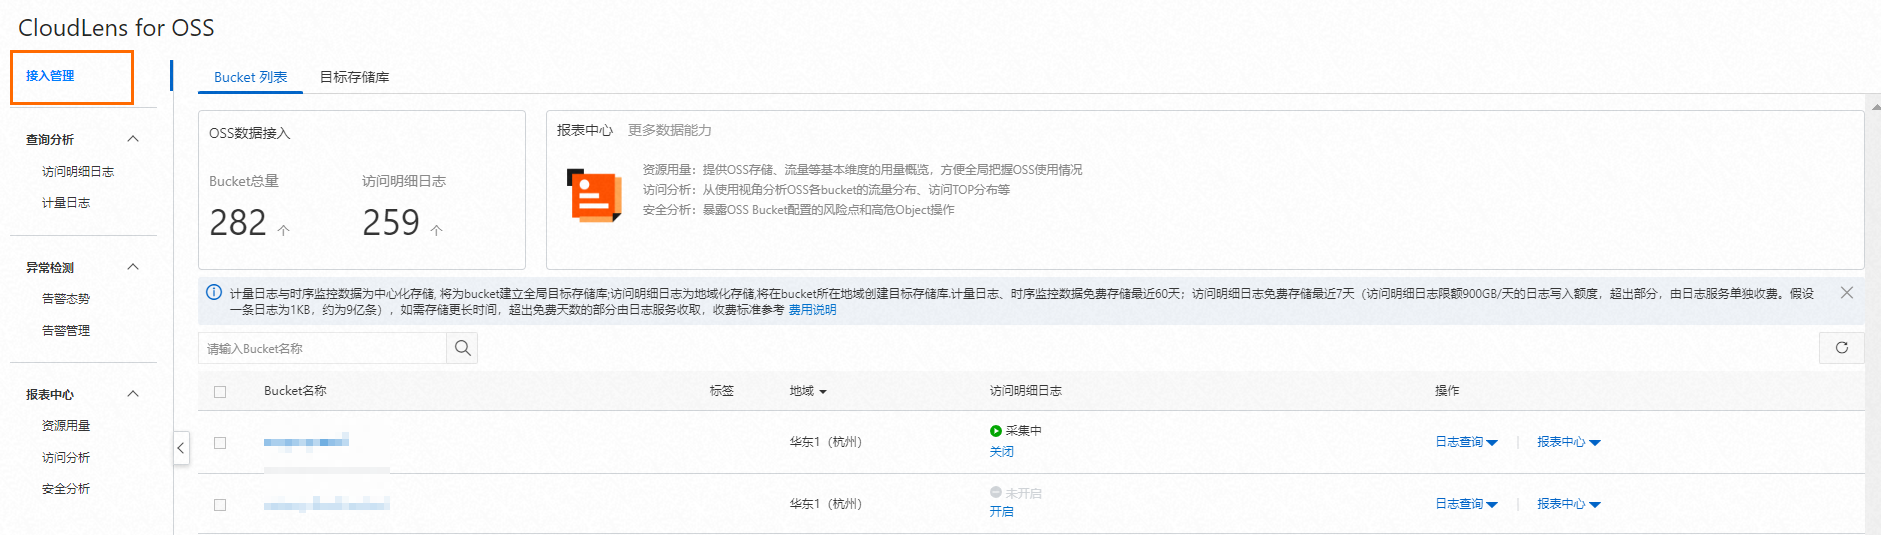This screenshot has height=535, width=1881.
Task: Click the OSS数据接入 card title
Action: tap(250, 133)
